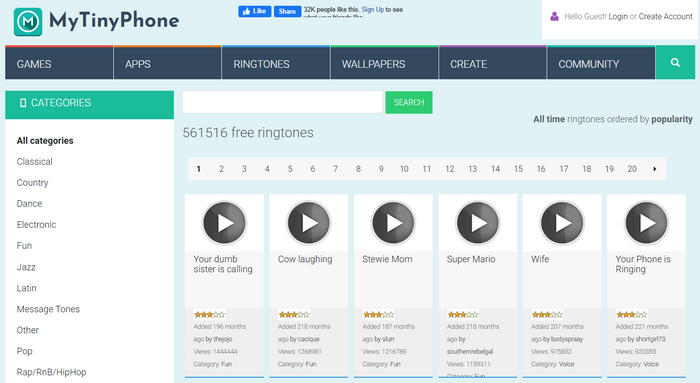The width and height of the screenshot is (700, 383).
Task: Click star rating on Your Phone is Ringing card
Action: (x=631, y=315)
